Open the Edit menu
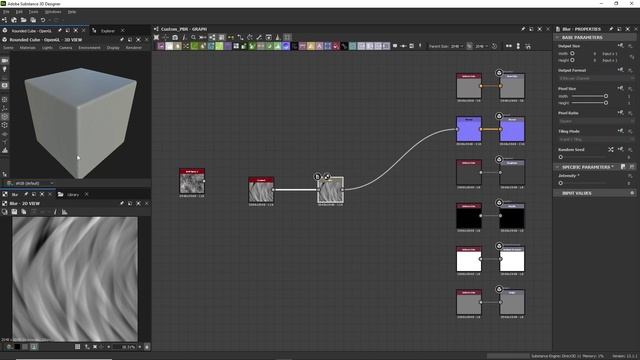The width and height of the screenshot is (640, 360). coord(19,12)
